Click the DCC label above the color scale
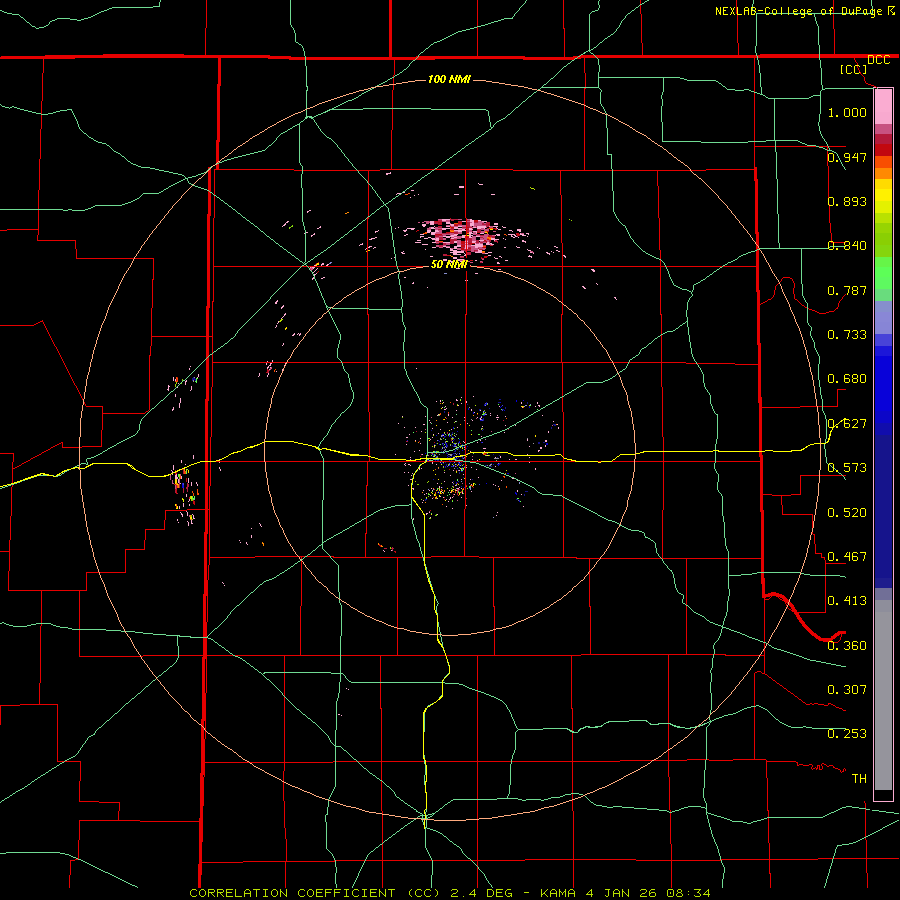Viewport: 900px width, 900px height. click(x=878, y=60)
